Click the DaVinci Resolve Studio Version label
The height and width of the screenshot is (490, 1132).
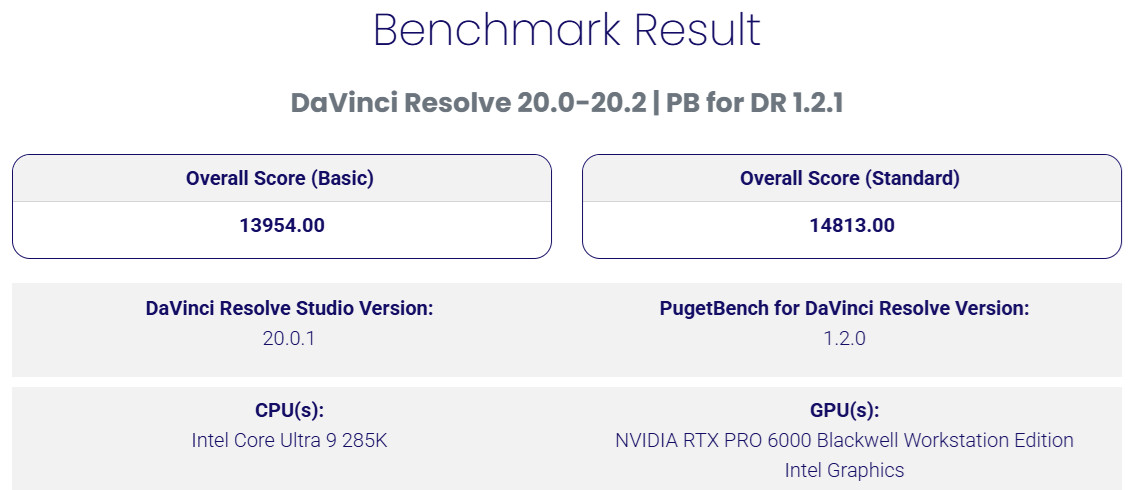[x=289, y=309]
